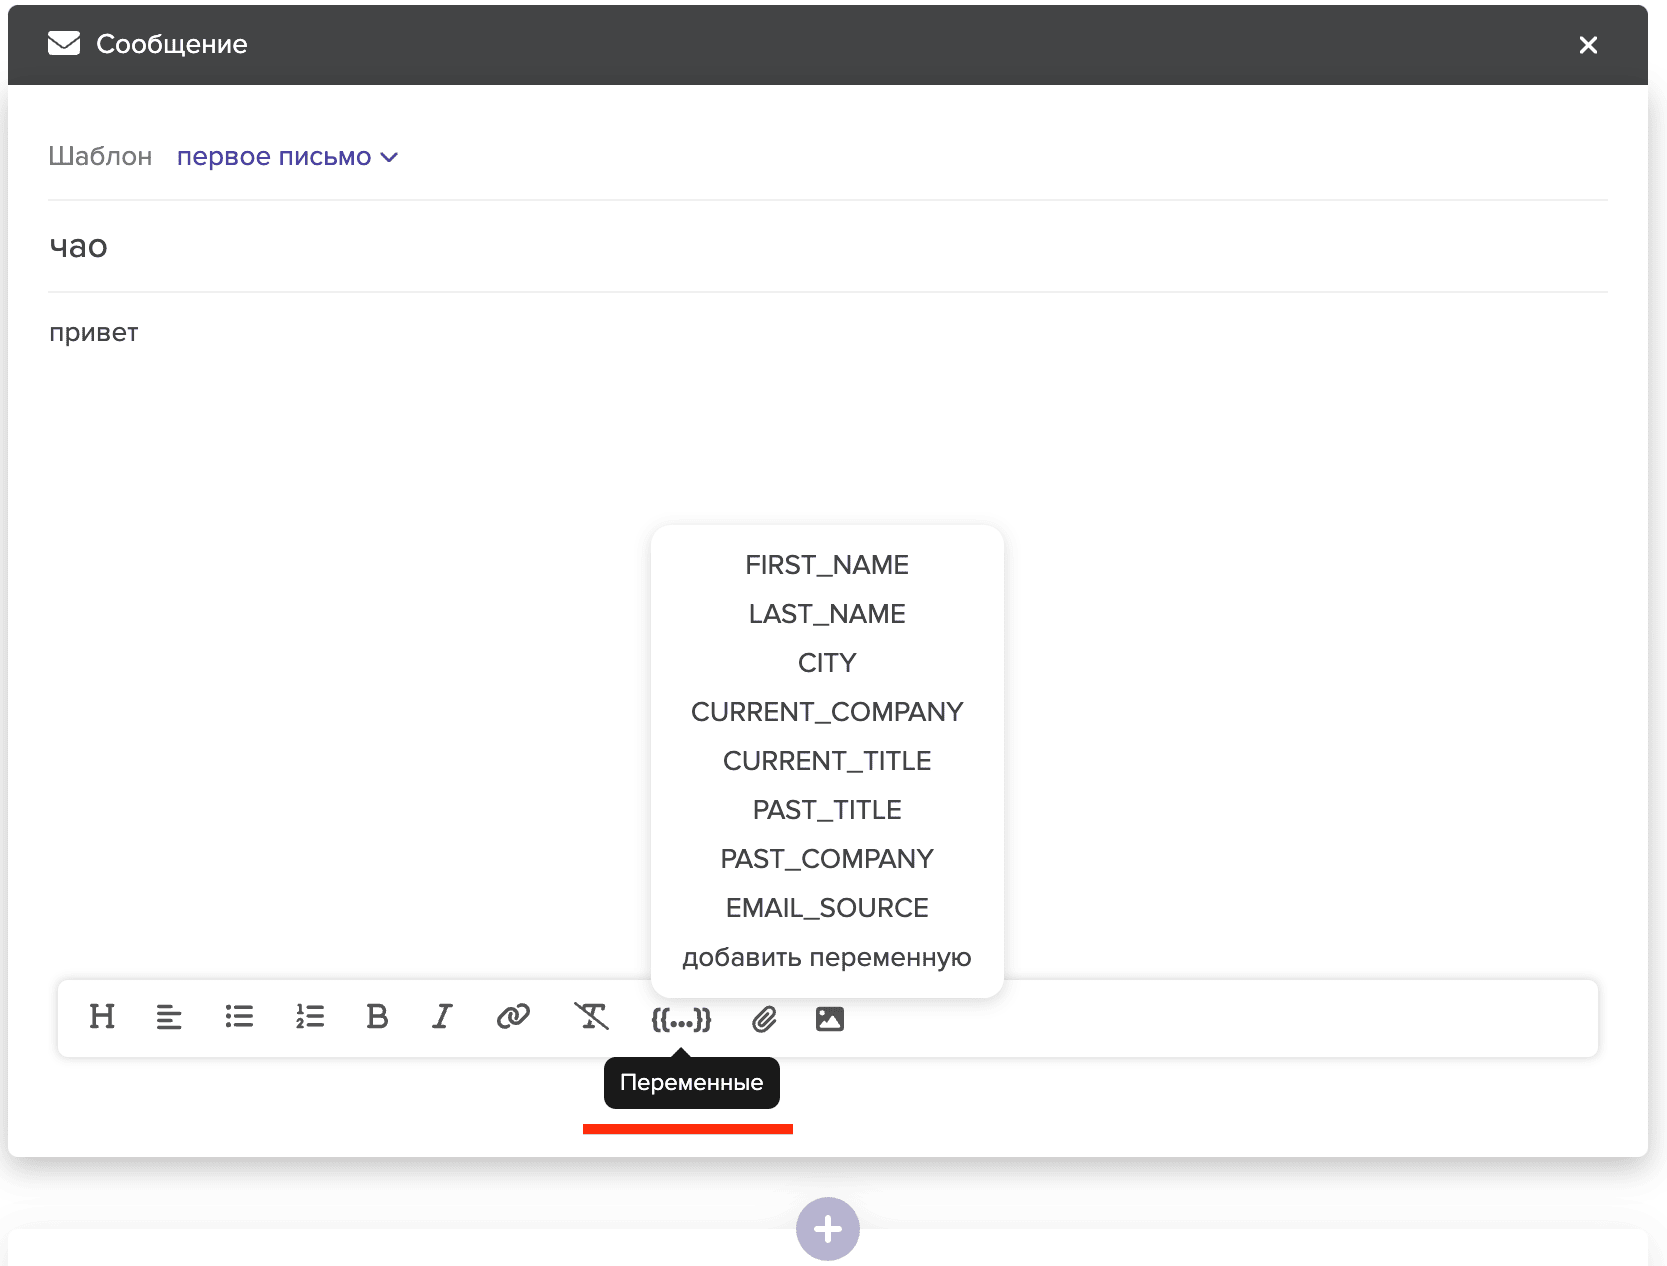This screenshot has width=1667, height=1266.
Task: Select the CITY variable option
Action: pos(827,663)
